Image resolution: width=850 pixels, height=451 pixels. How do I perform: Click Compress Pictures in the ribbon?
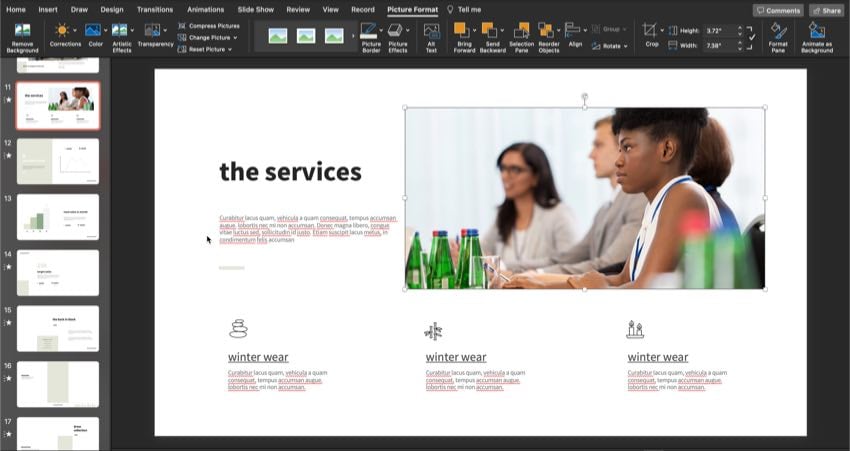click(x=213, y=26)
